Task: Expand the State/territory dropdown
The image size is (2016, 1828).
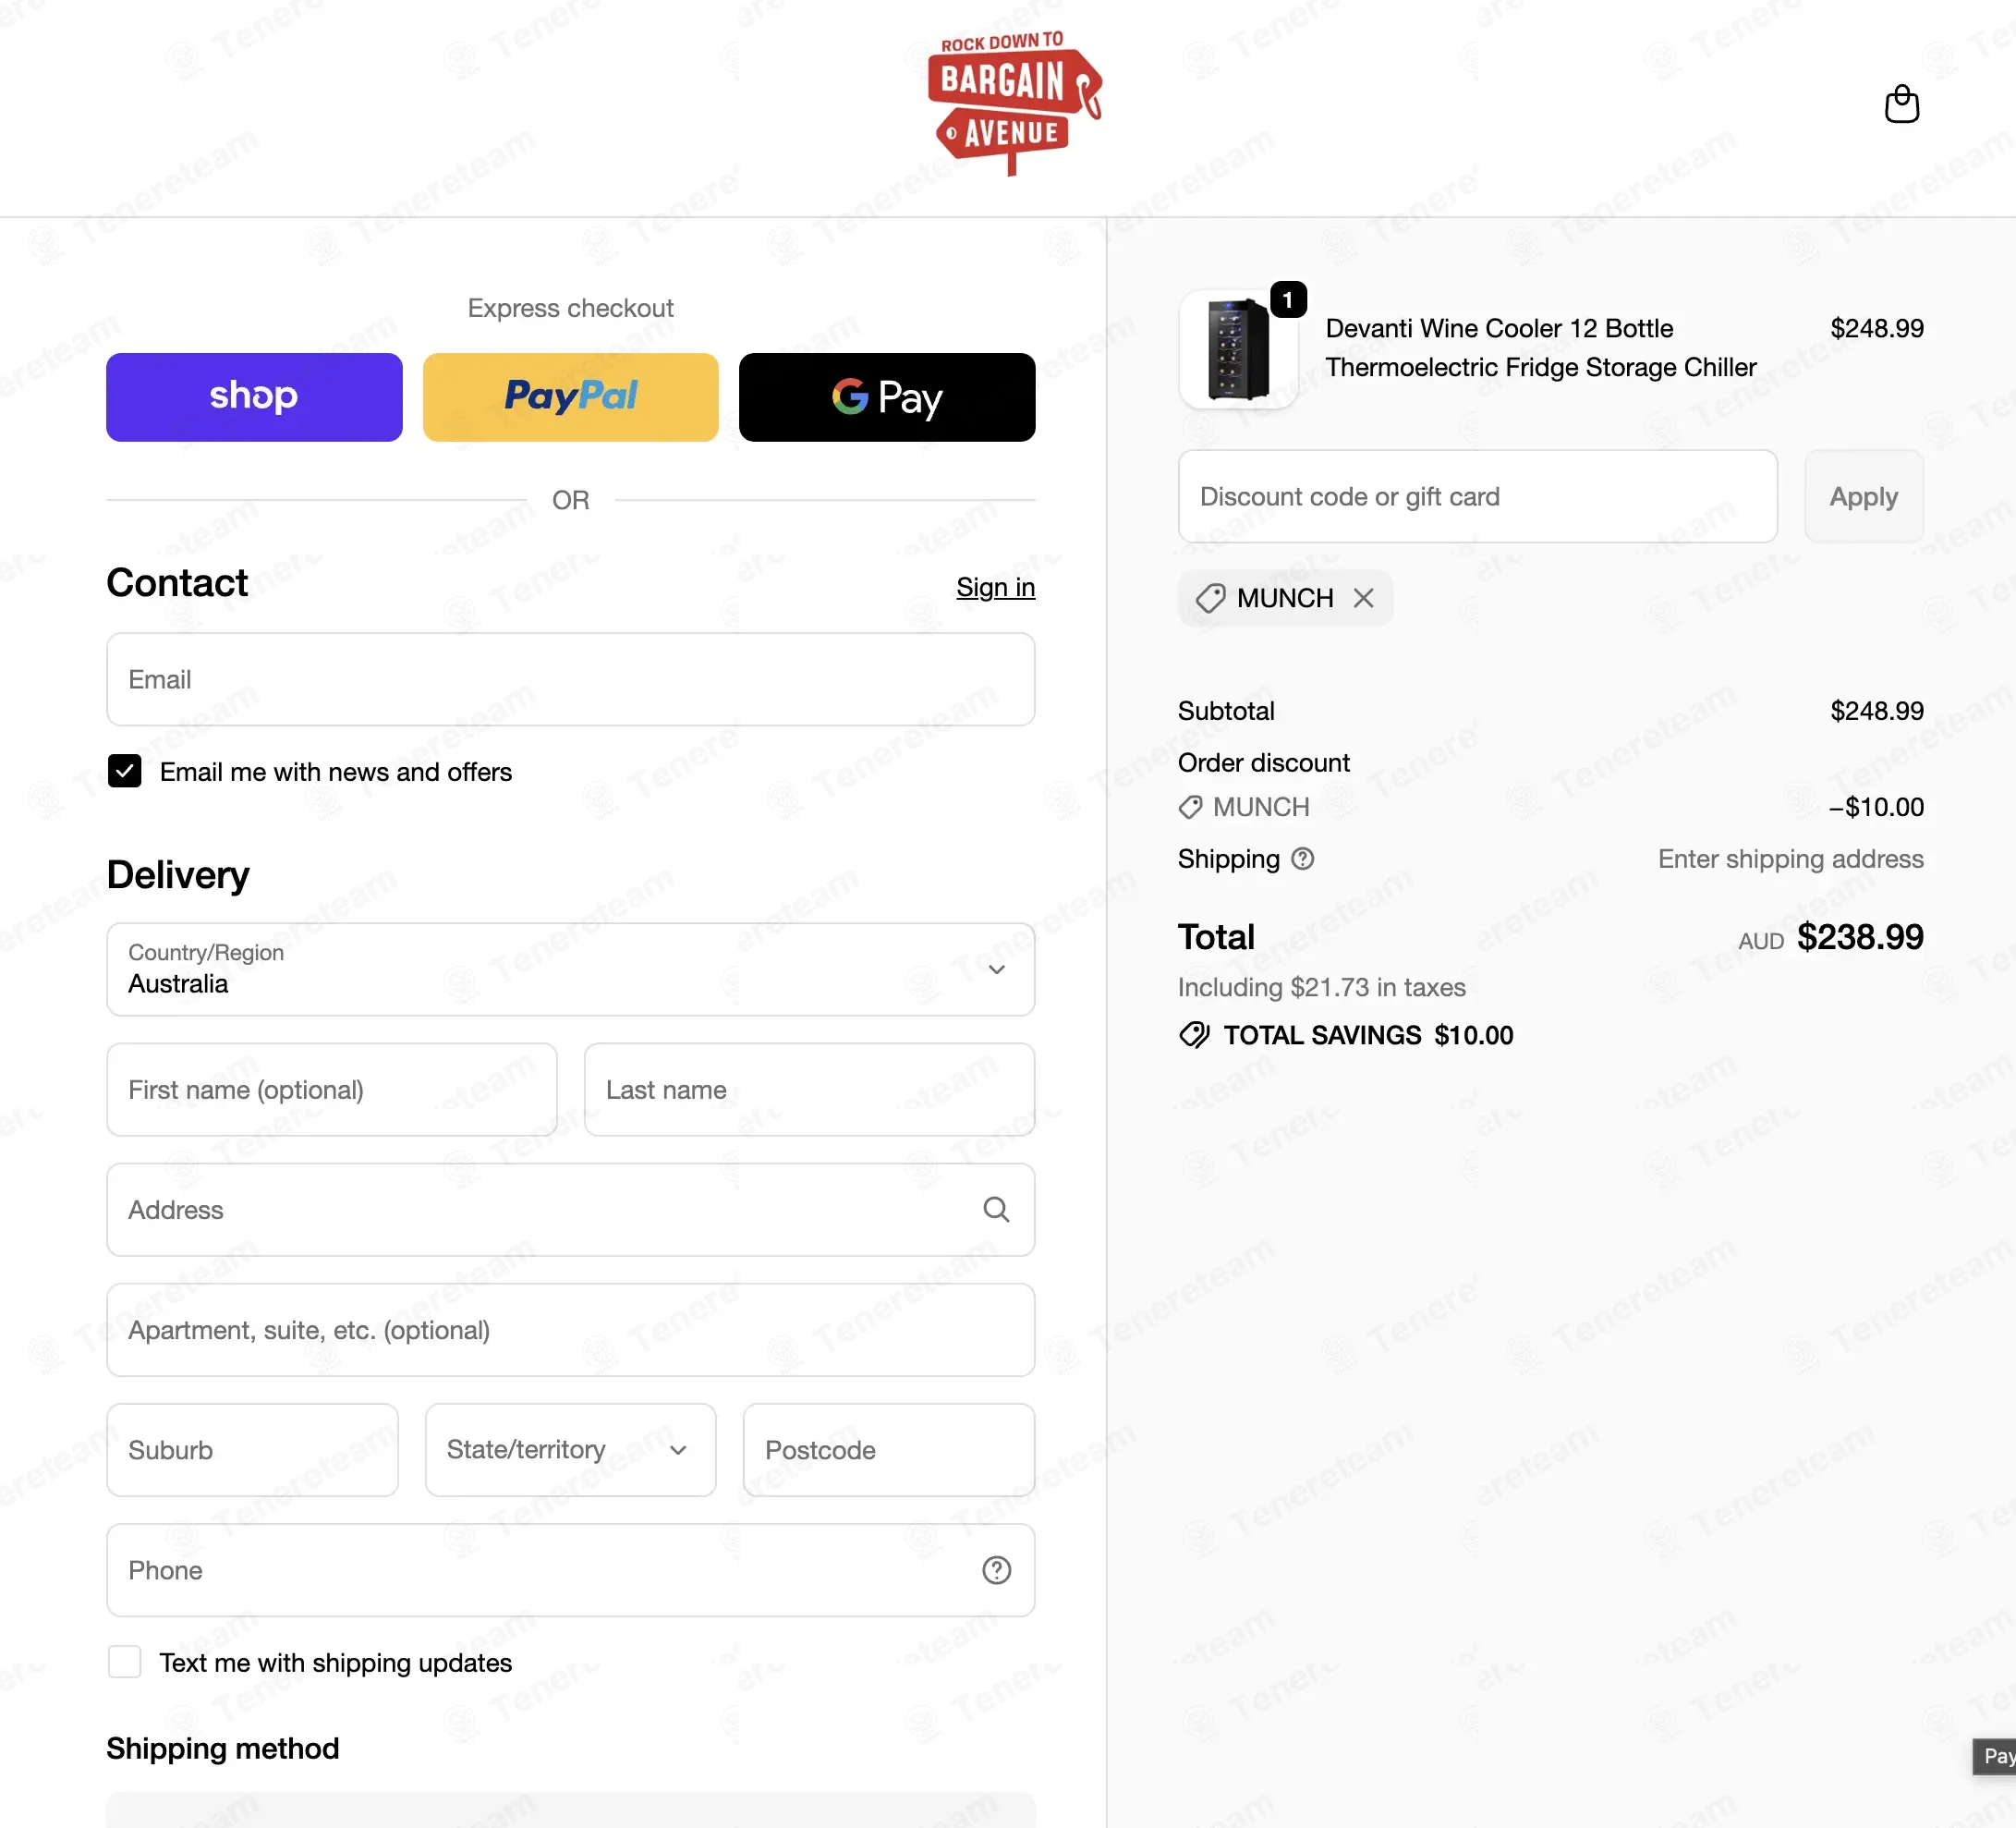Action: click(x=570, y=1450)
